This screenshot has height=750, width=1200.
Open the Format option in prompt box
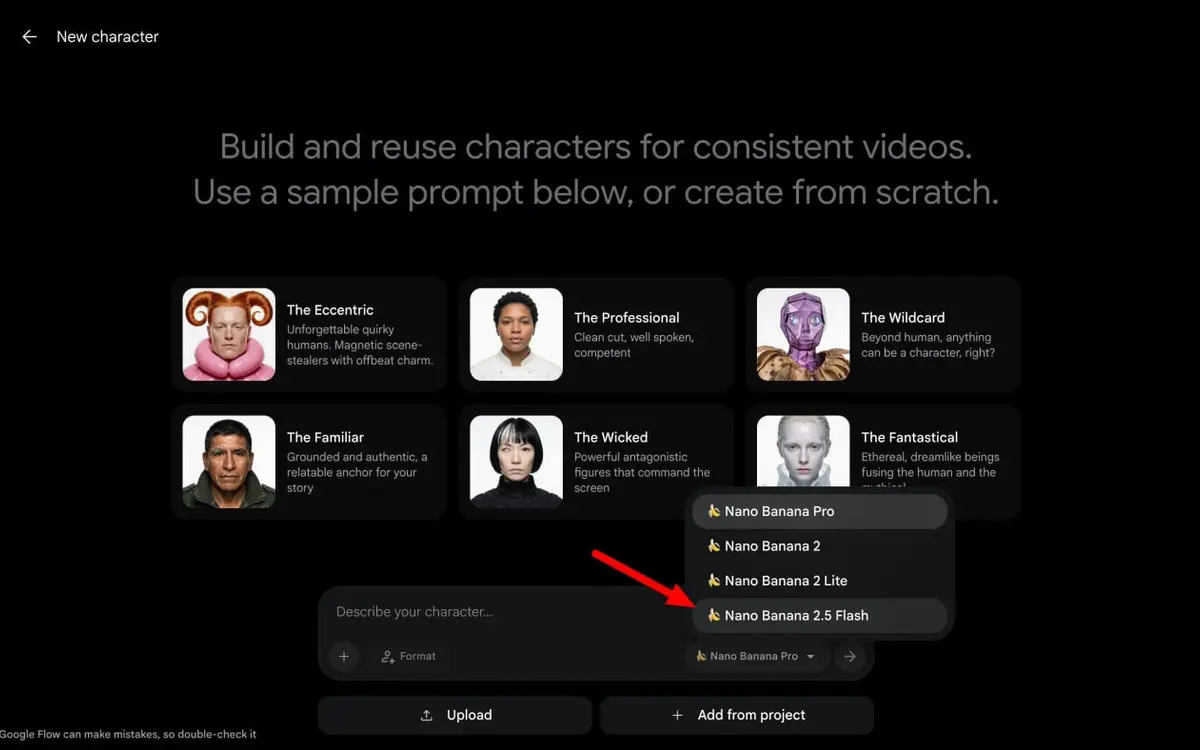click(x=408, y=656)
